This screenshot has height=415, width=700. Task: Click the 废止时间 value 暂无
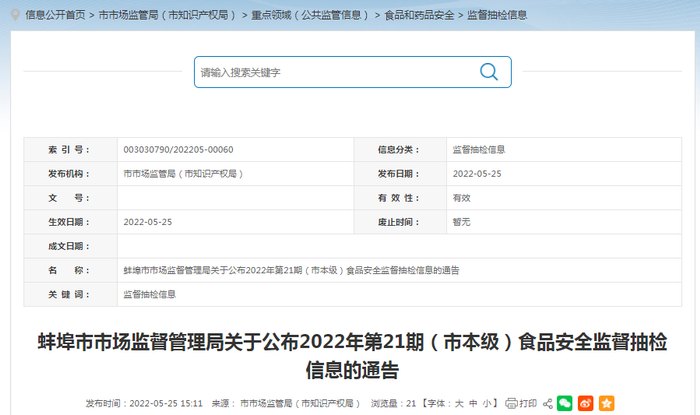tap(462, 222)
